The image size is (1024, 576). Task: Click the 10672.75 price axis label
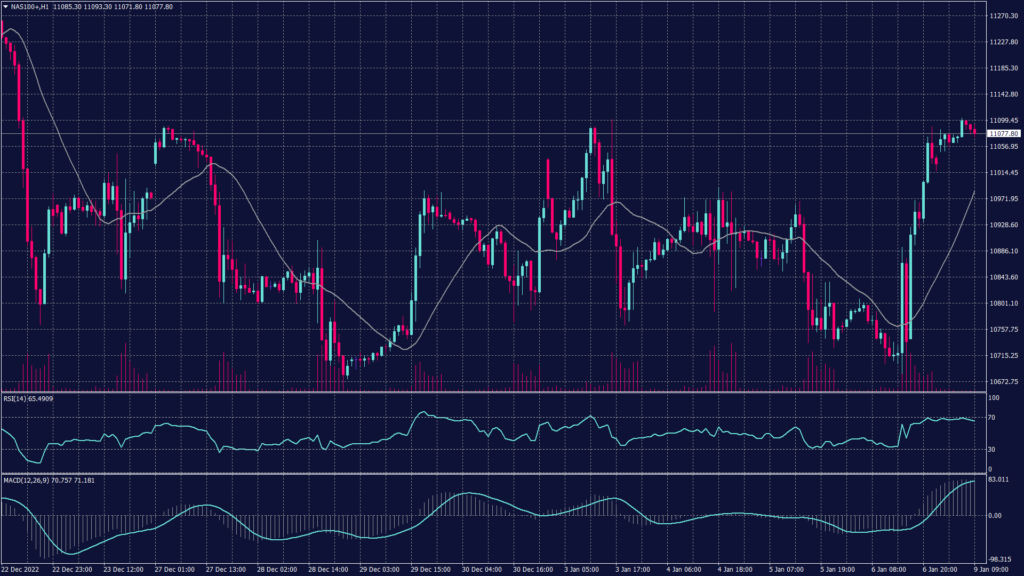tap(1003, 381)
